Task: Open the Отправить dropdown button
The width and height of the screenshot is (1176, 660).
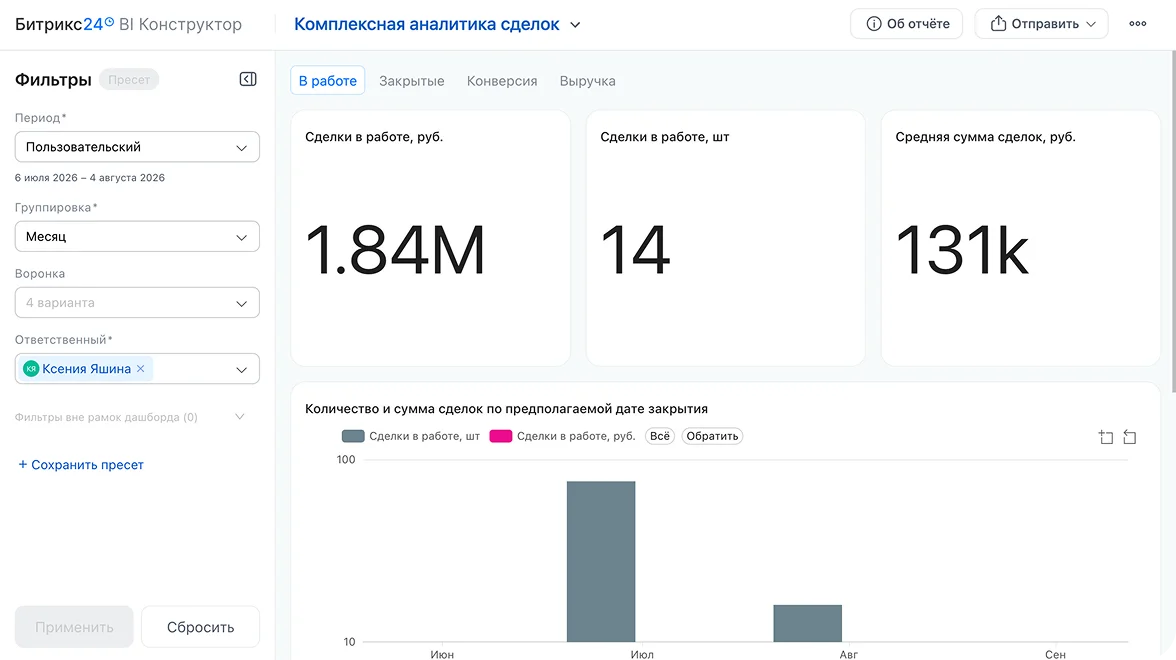Action: 1041,24
